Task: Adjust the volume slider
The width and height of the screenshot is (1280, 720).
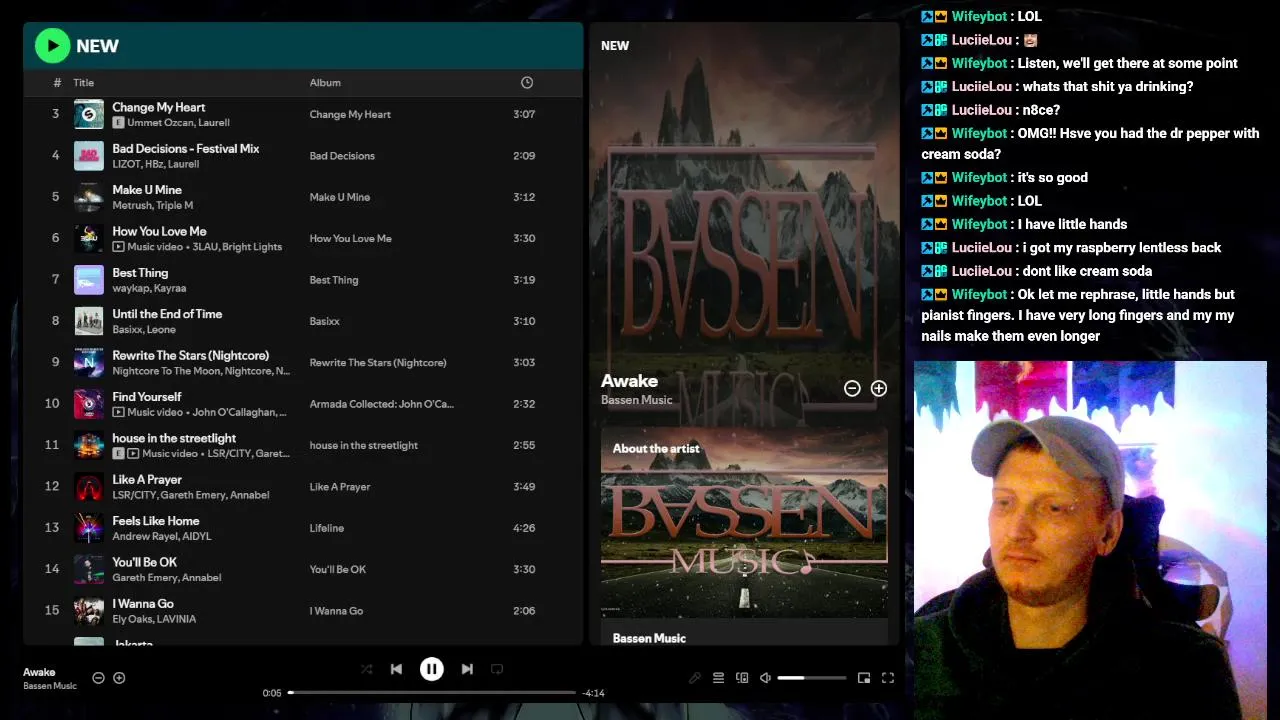Action: point(812,678)
